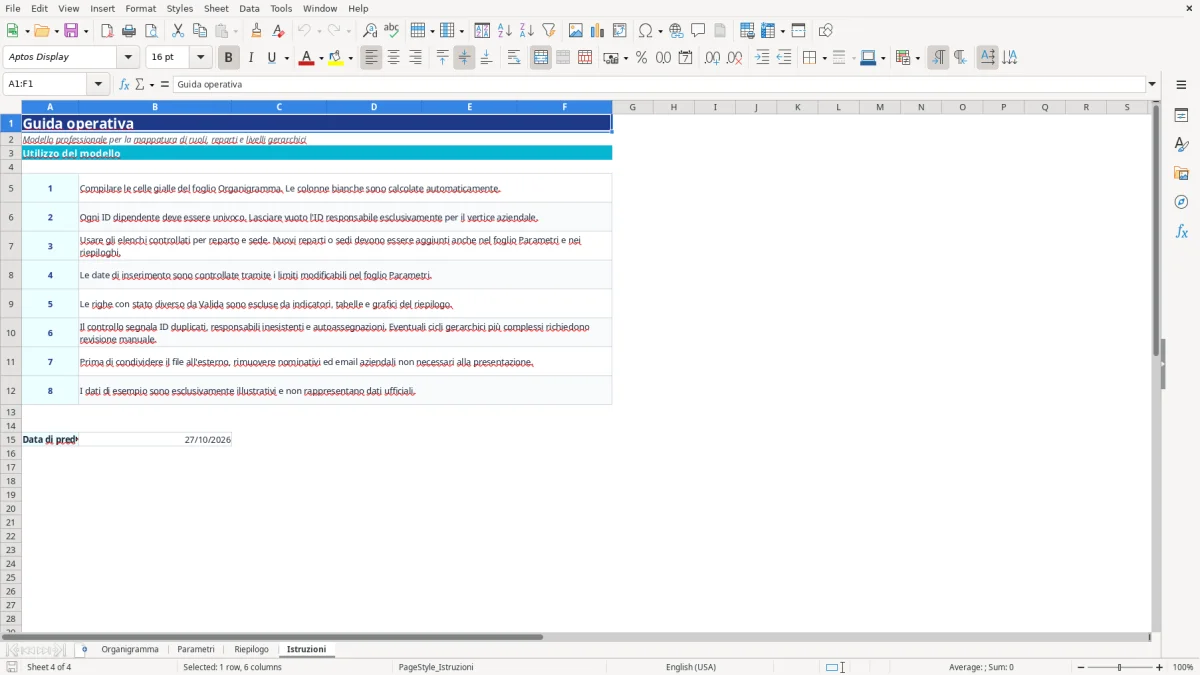
Task: Open Borders dropdown arrow
Action: (824, 58)
